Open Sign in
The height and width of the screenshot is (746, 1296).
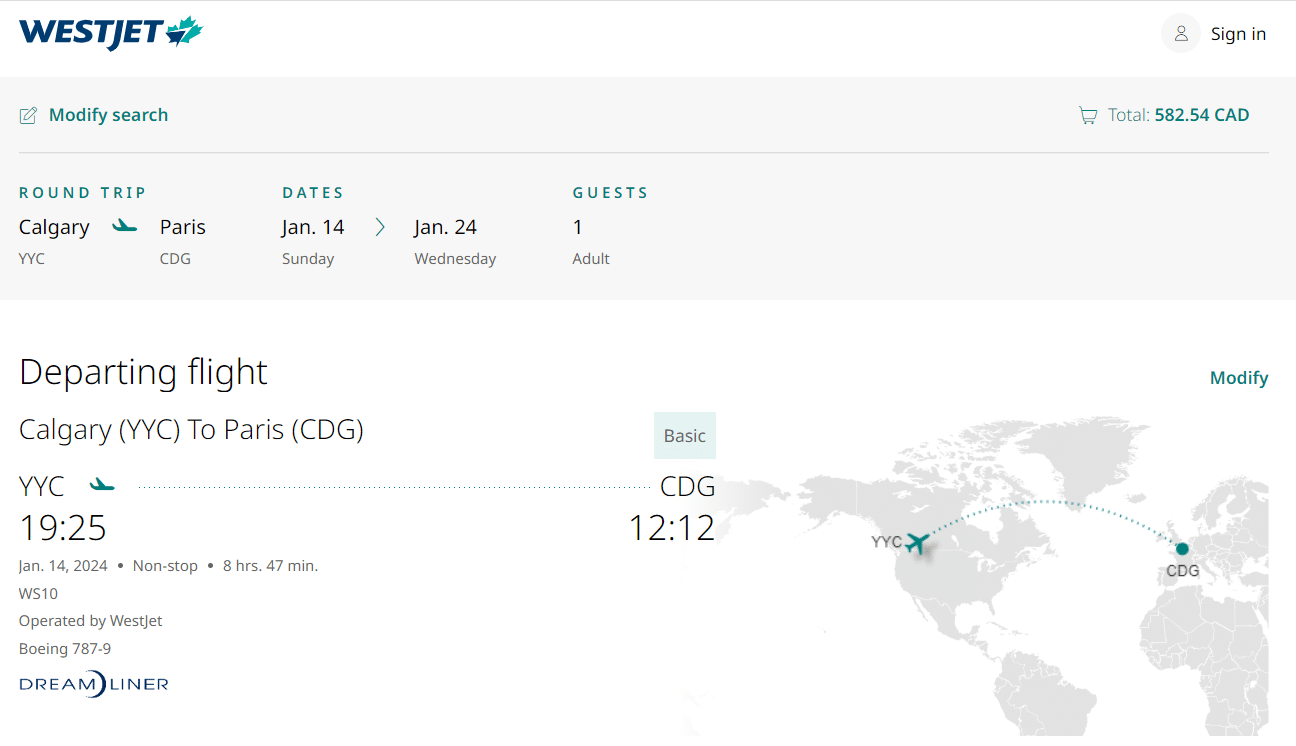(x=1238, y=34)
